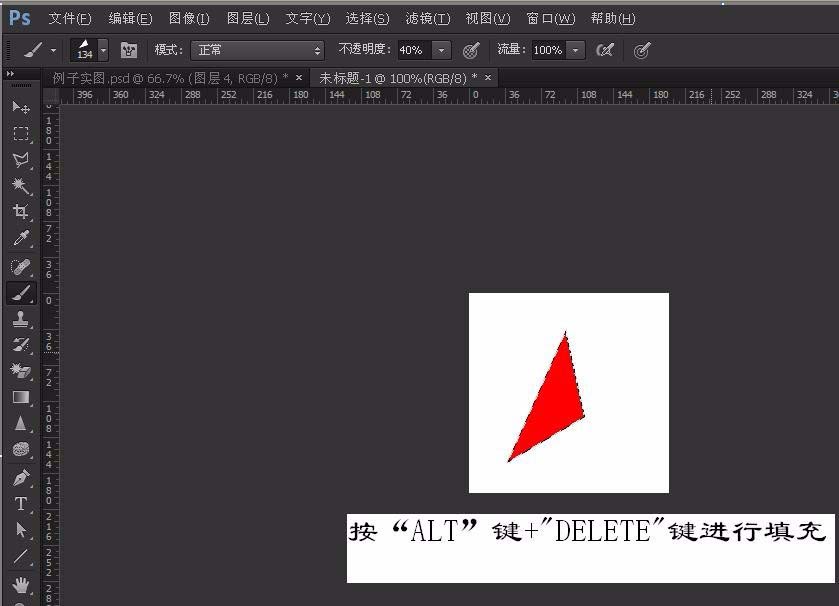Image resolution: width=839 pixels, height=606 pixels.
Task: Expand the toolbar with the double-arrow chevron
Action: pos(11,73)
